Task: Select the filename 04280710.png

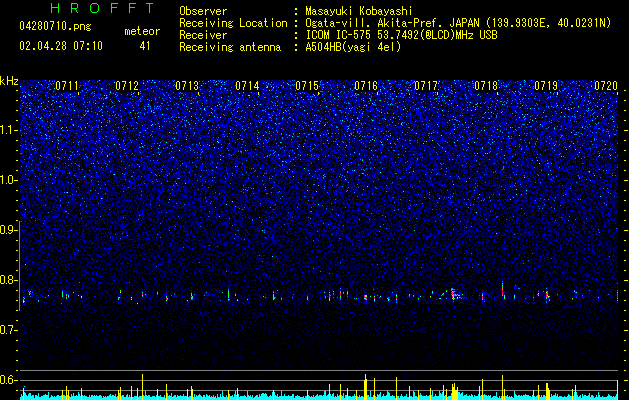Action: [55, 27]
